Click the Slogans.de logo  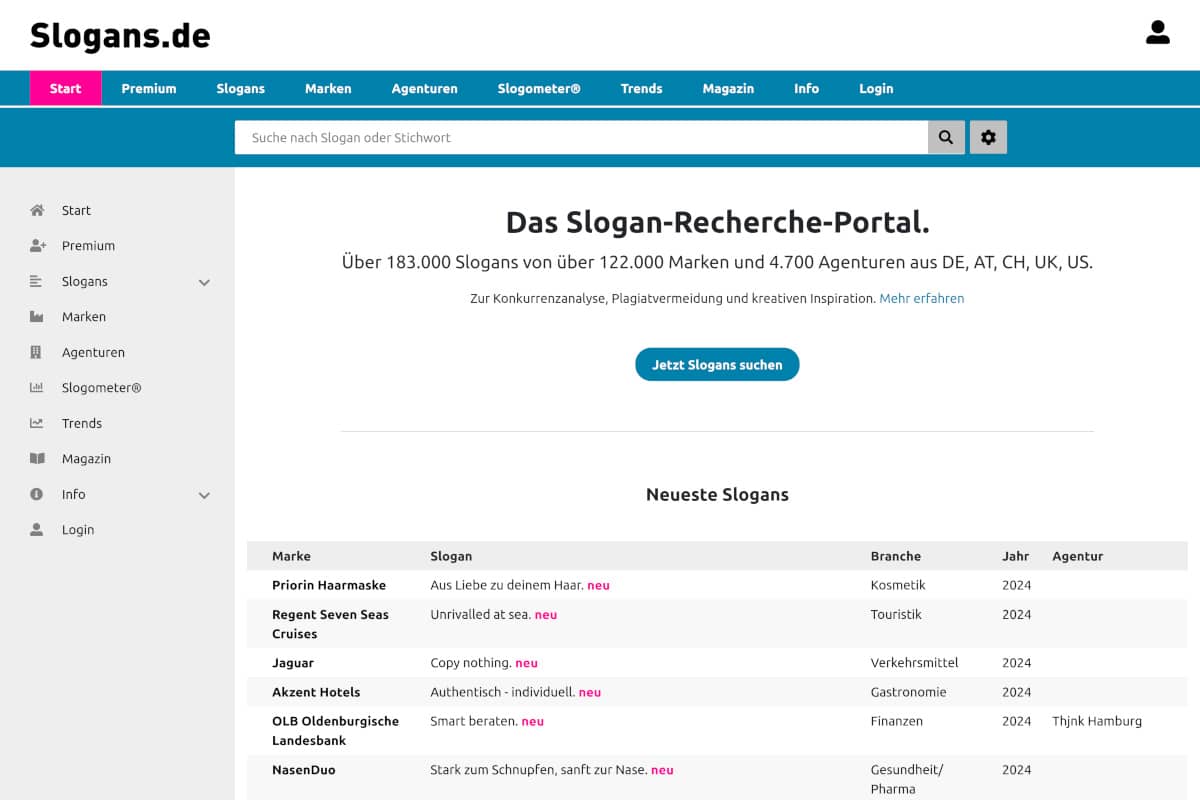[x=120, y=35]
